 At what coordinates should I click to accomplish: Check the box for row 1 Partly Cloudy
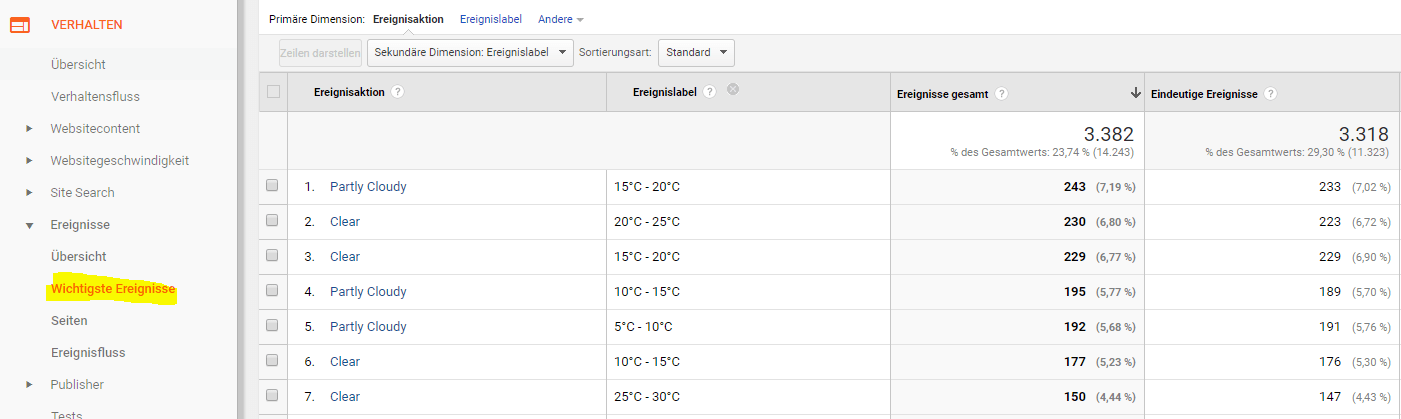coord(273,186)
